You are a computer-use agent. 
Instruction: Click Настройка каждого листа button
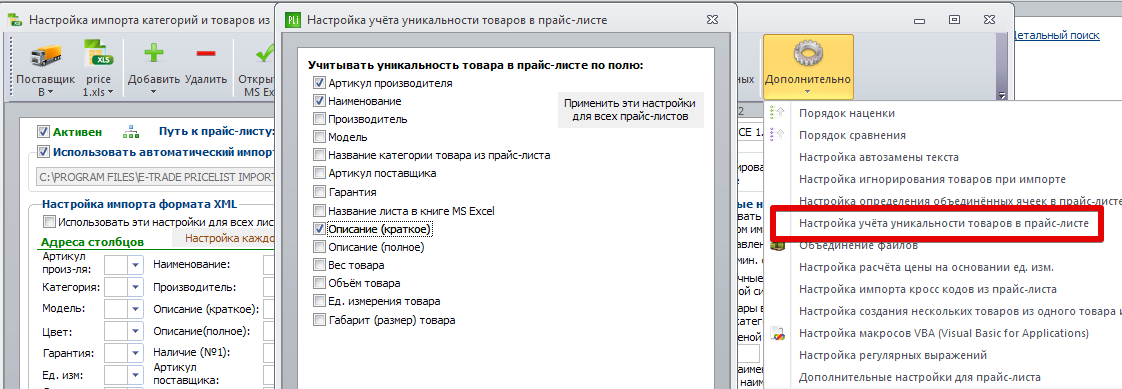click(224, 237)
